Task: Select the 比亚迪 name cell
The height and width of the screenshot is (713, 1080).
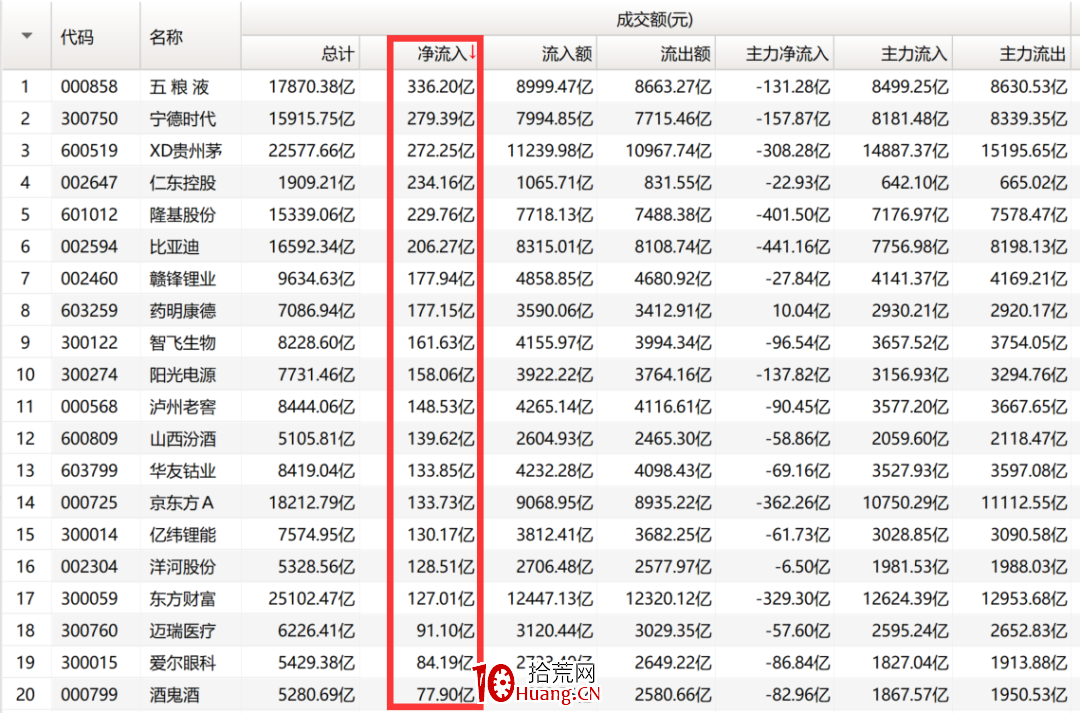Action: click(174, 247)
